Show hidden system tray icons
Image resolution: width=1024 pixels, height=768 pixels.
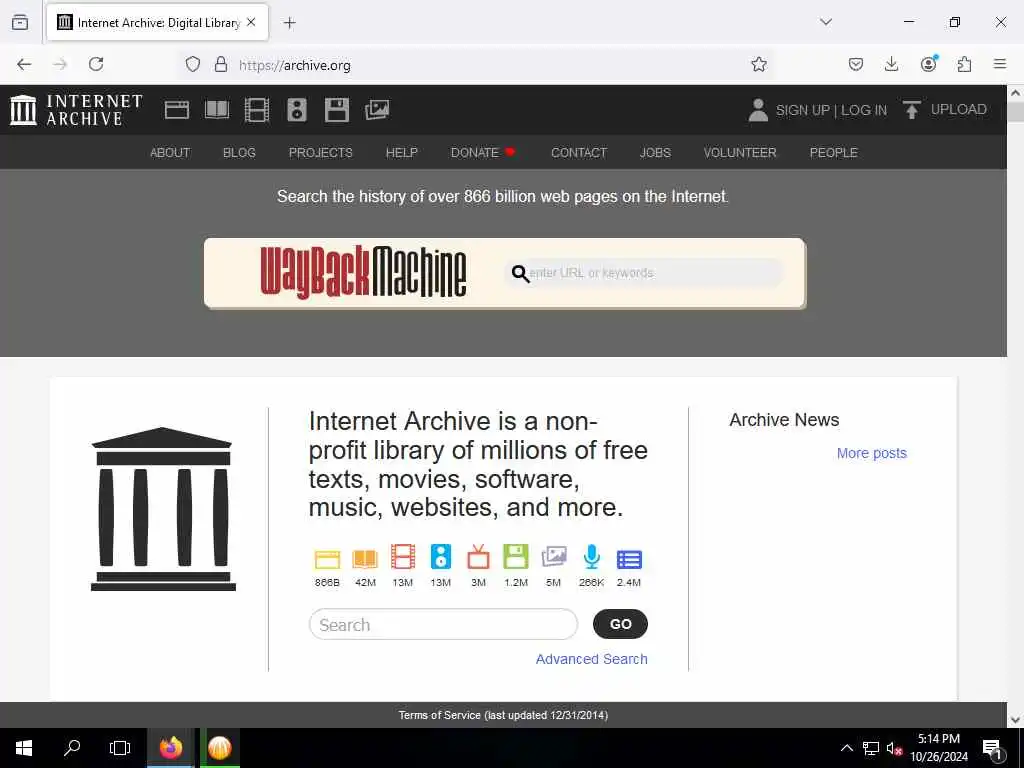pyautogui.click(x=846, y=748)
